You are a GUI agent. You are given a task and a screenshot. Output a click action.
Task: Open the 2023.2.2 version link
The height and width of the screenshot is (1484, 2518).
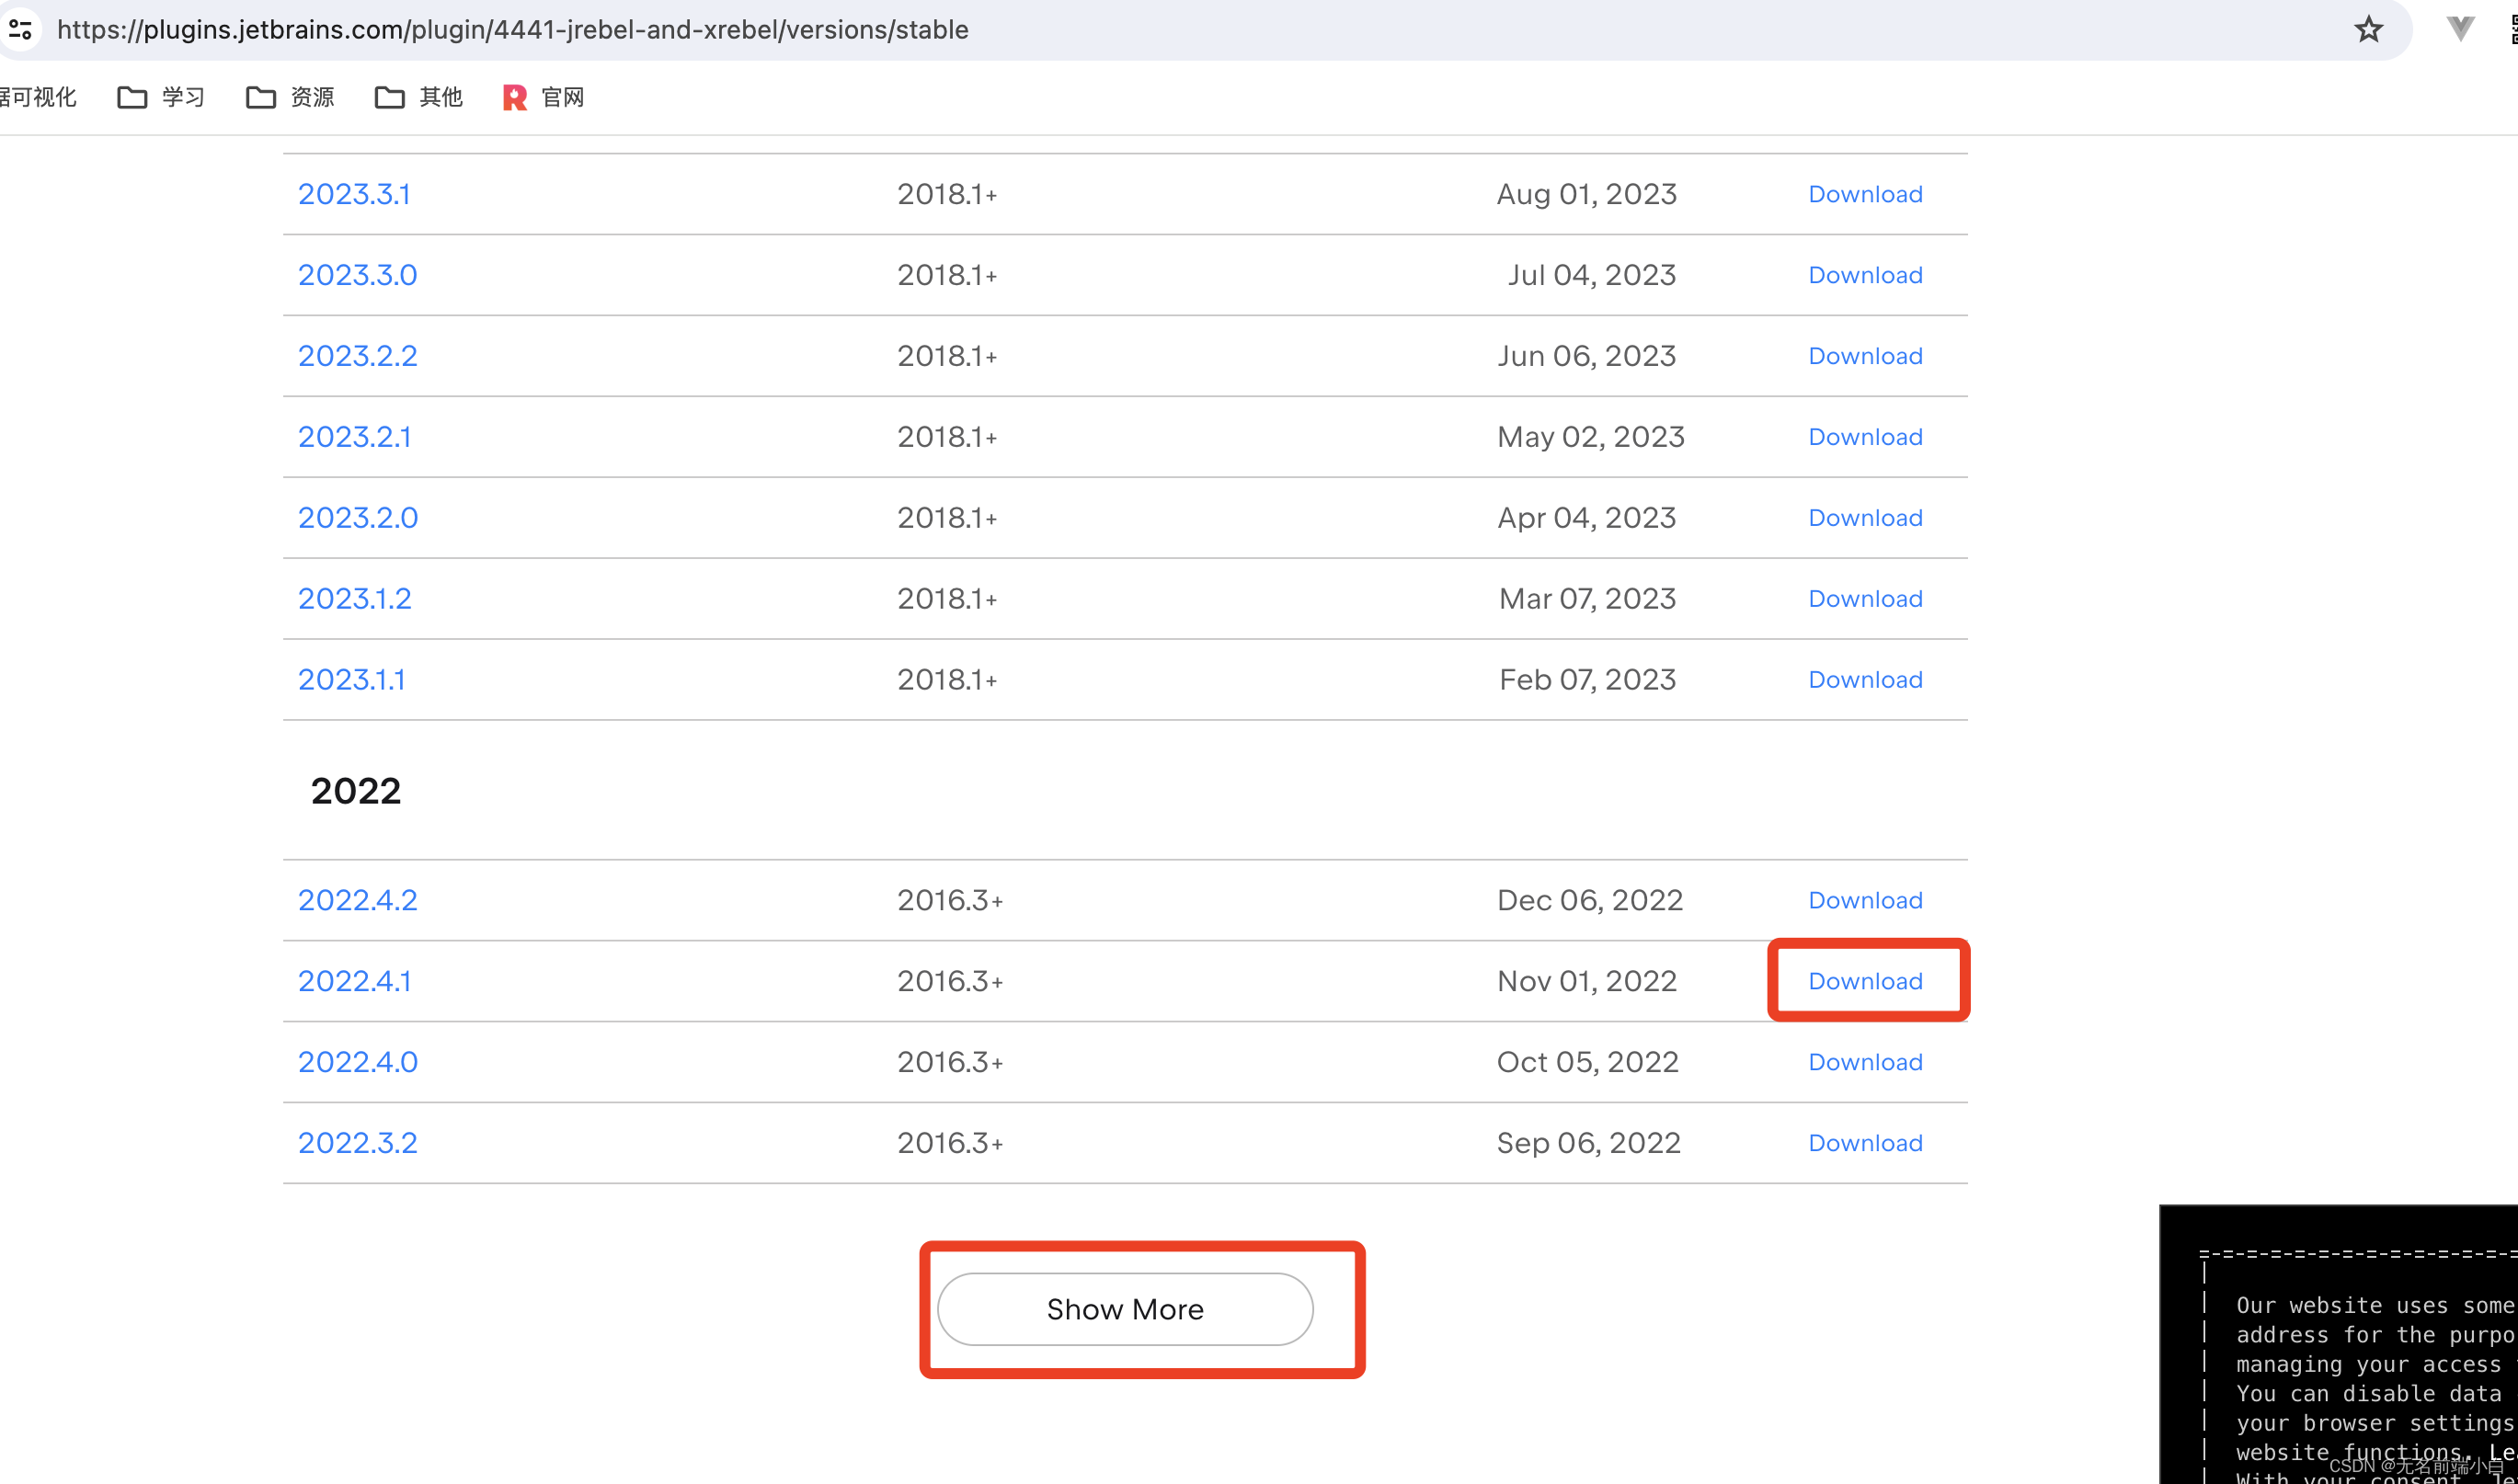pyautogui.click(x=357, y=356)
